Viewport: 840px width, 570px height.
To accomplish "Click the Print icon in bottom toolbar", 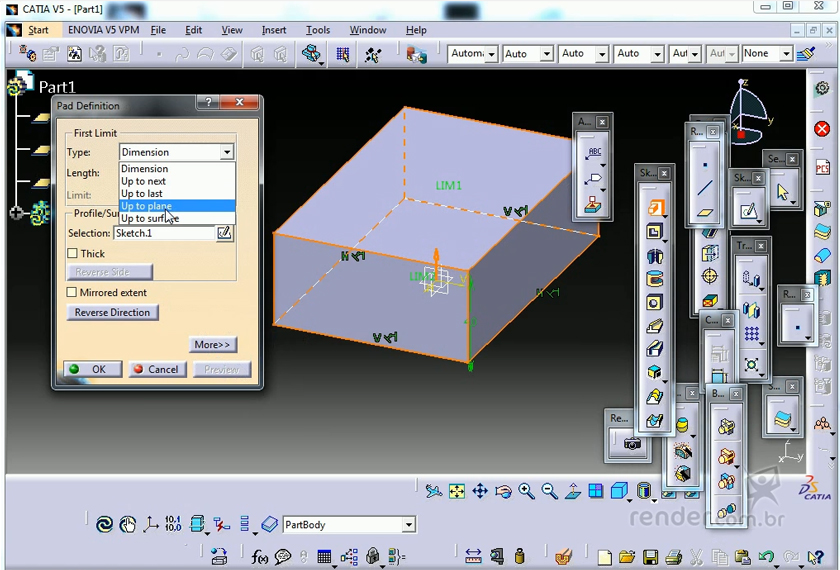I will coord(673,557).
